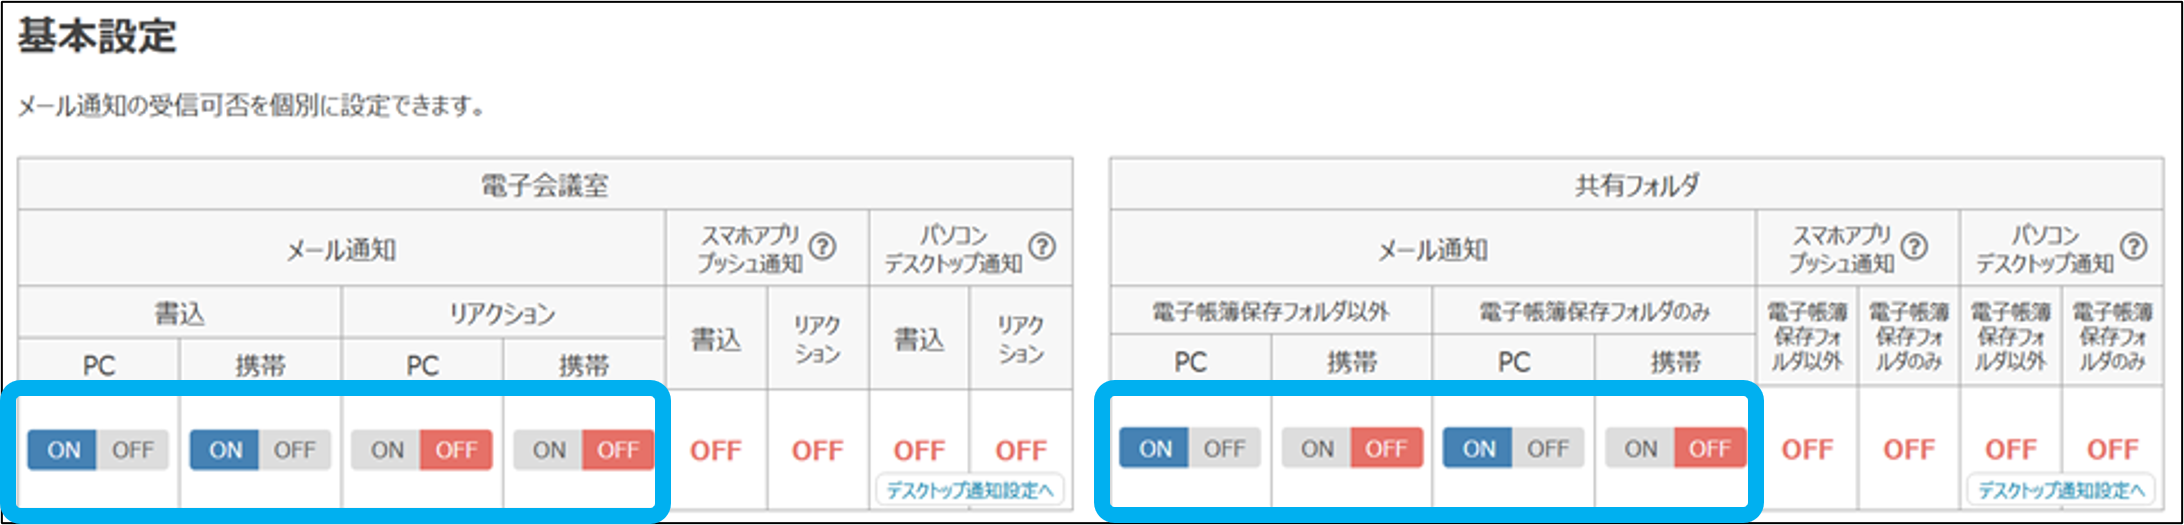Open デスクトップ通知設定へ link under 共有フォルダ
The height and width of the screenshot is (525, 2184).
point(2062,490)
